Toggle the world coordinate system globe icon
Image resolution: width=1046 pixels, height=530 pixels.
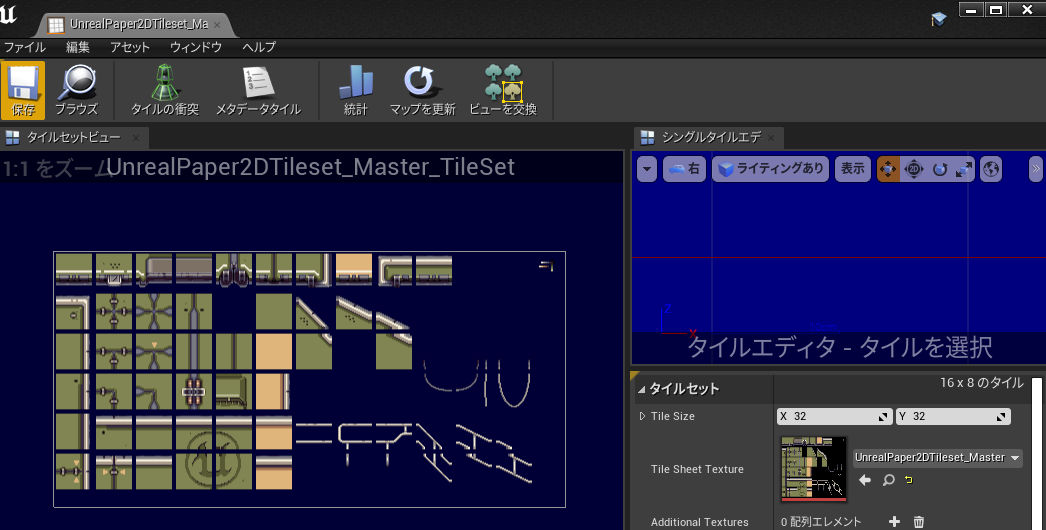tap(991, 170)
